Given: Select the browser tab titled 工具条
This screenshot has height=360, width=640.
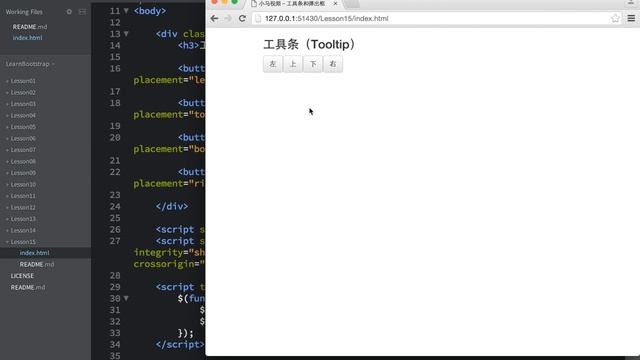Looking at the screenshot, I should [x=291, y=3].
